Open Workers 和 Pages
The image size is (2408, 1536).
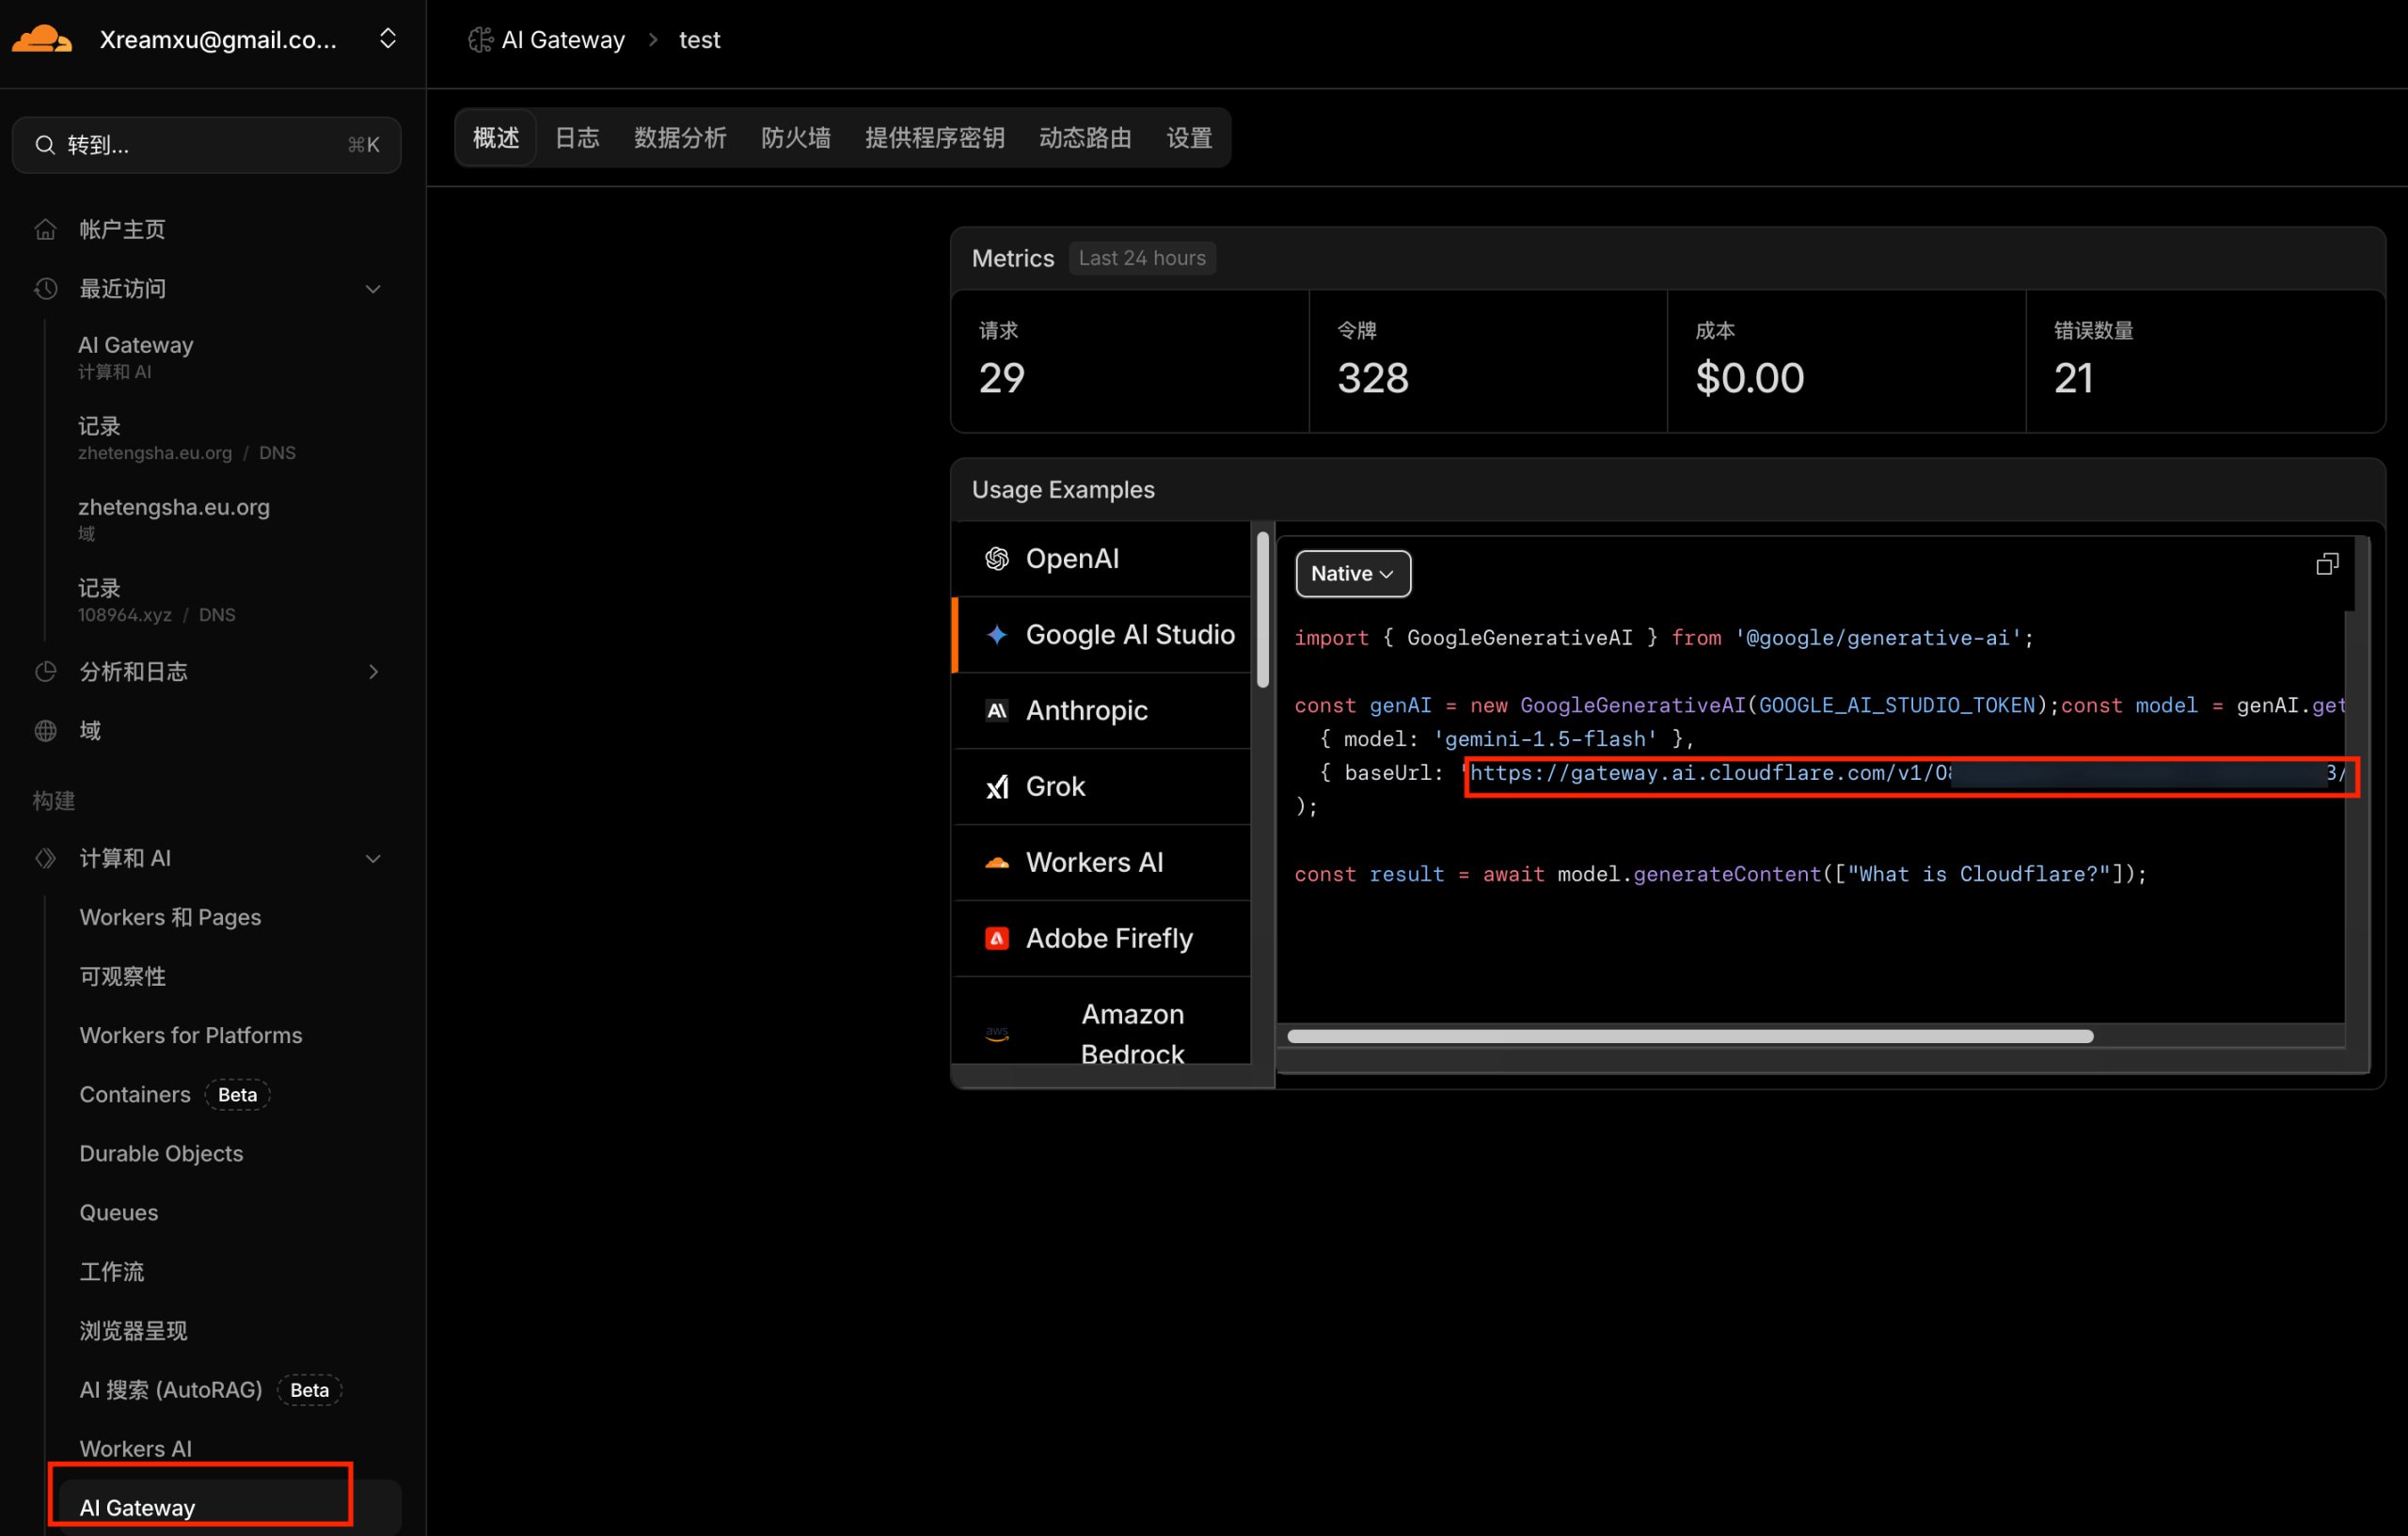(170, 917)
